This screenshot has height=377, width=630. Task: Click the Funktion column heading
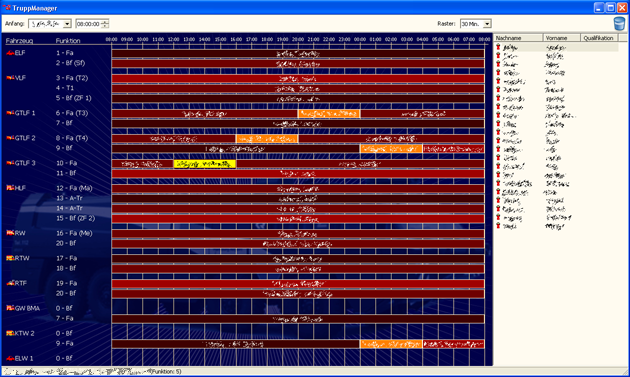[x=68, y=41]
